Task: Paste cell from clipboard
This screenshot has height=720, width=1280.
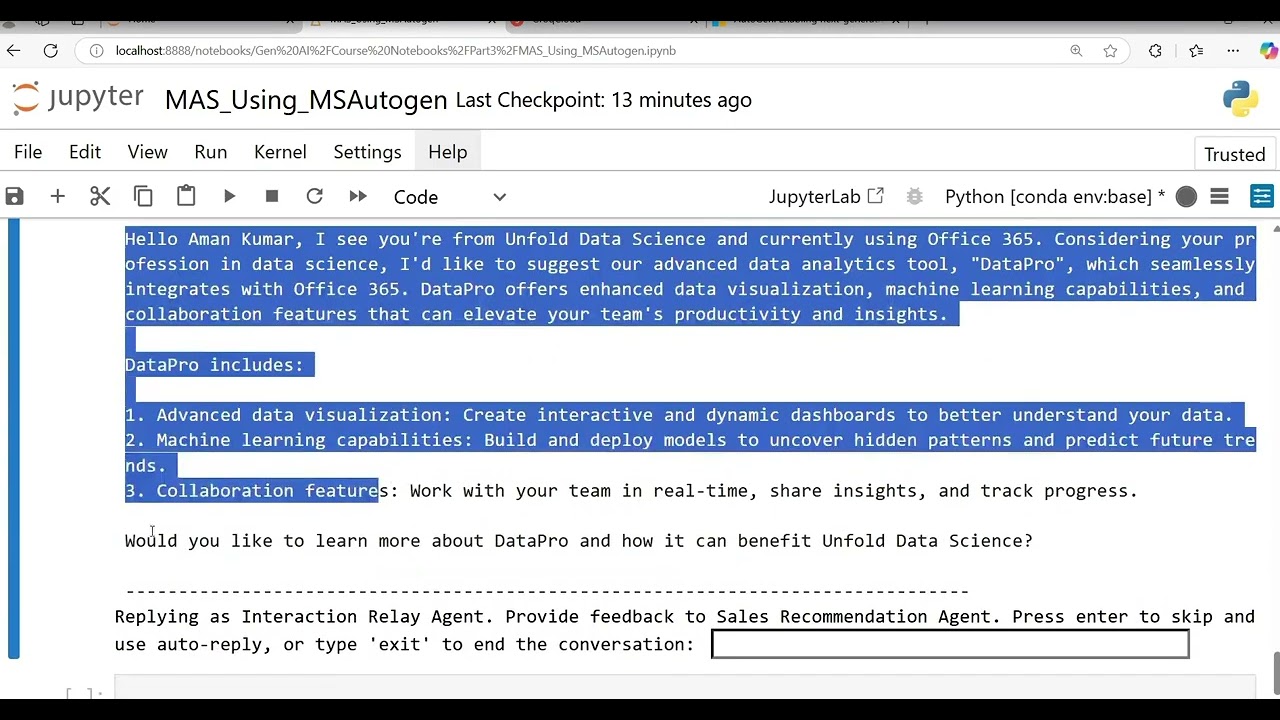Action: pos(186,196)
